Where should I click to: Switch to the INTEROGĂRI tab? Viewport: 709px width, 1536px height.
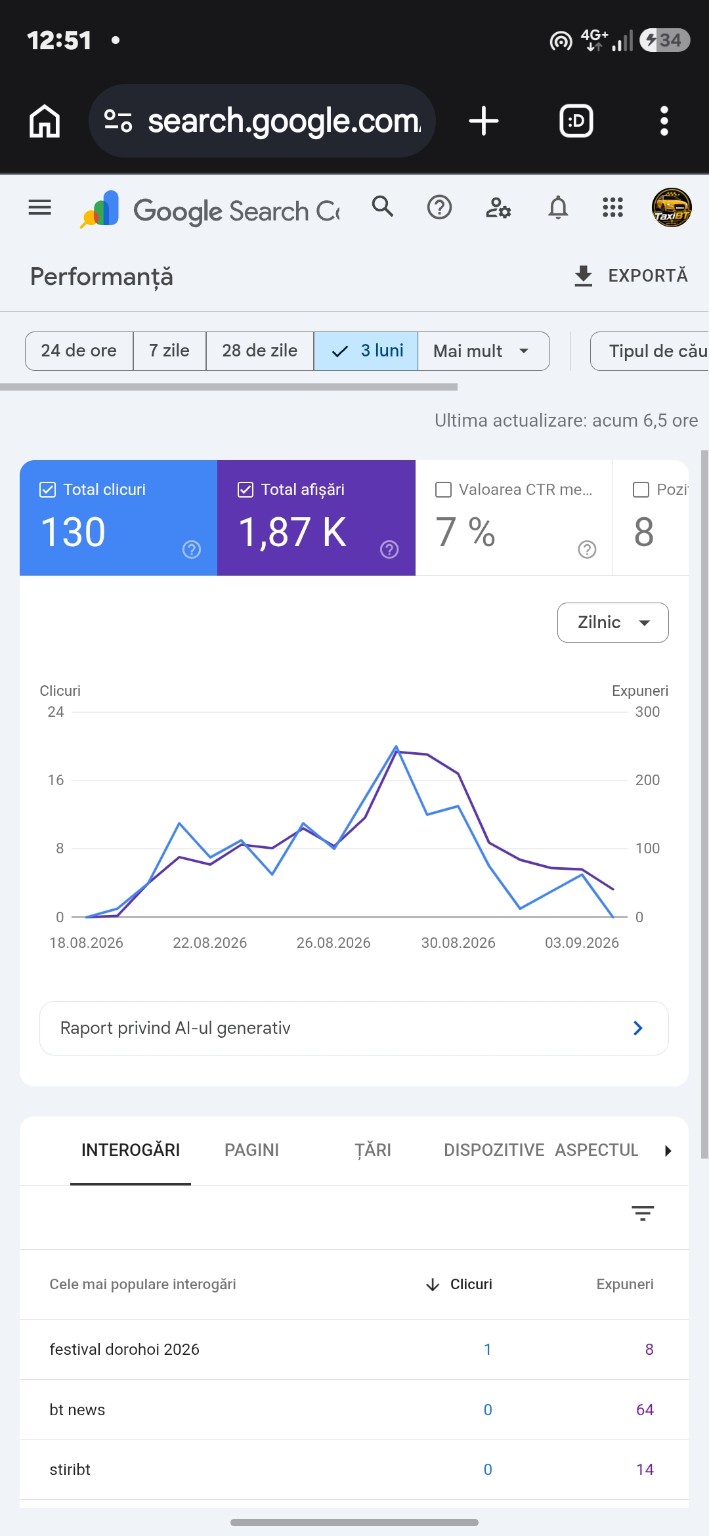[x=131, y=1150]
